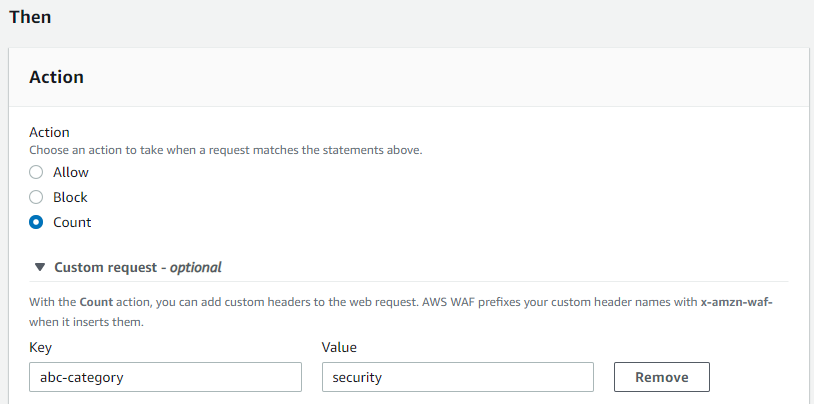Click the bold Action panel header

[56, 77]
